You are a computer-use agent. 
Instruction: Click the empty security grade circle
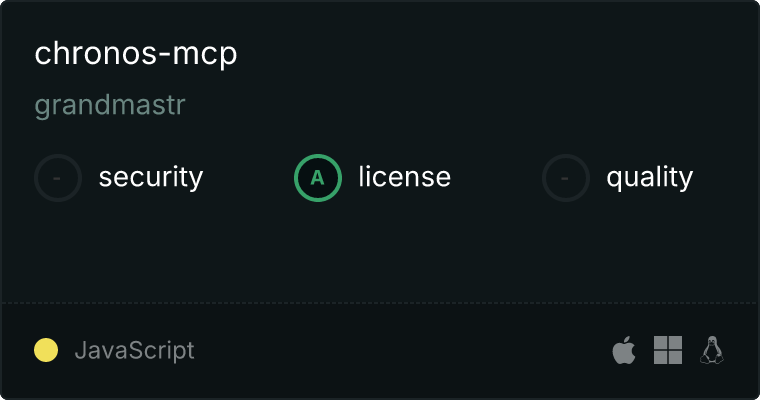pyautogui.click(x=58, y=178)
